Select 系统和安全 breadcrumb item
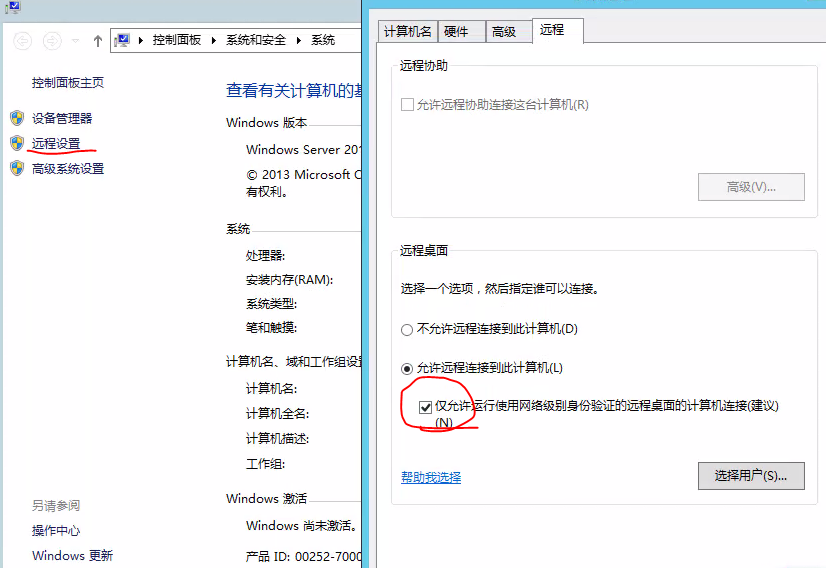 (x=255, y=40)
